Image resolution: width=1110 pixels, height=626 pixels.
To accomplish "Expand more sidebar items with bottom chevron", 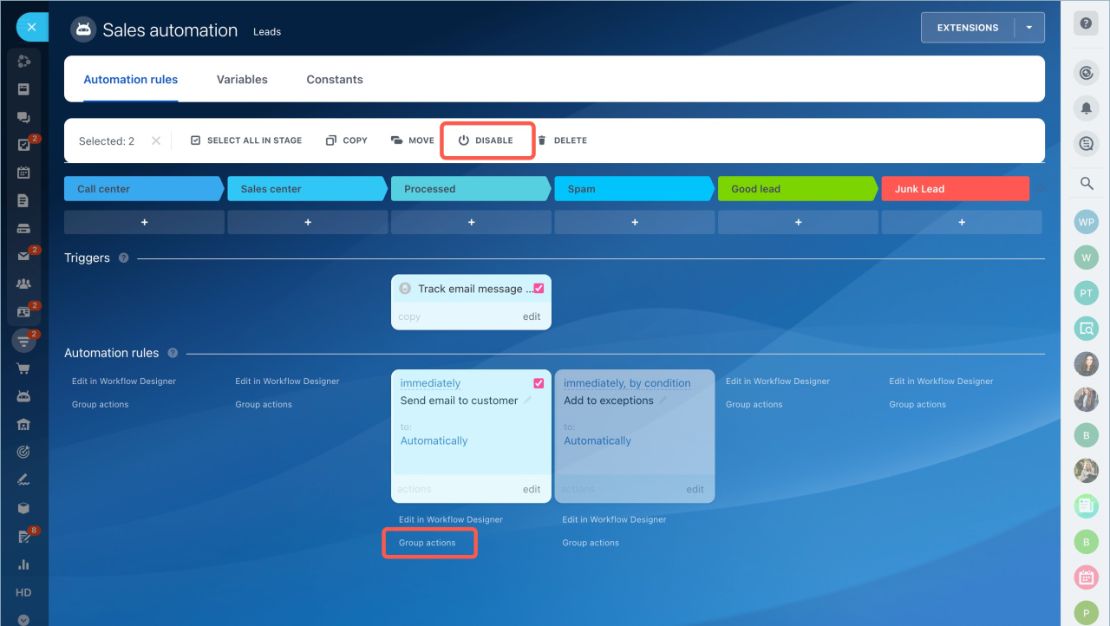I will tap(23, 620).
